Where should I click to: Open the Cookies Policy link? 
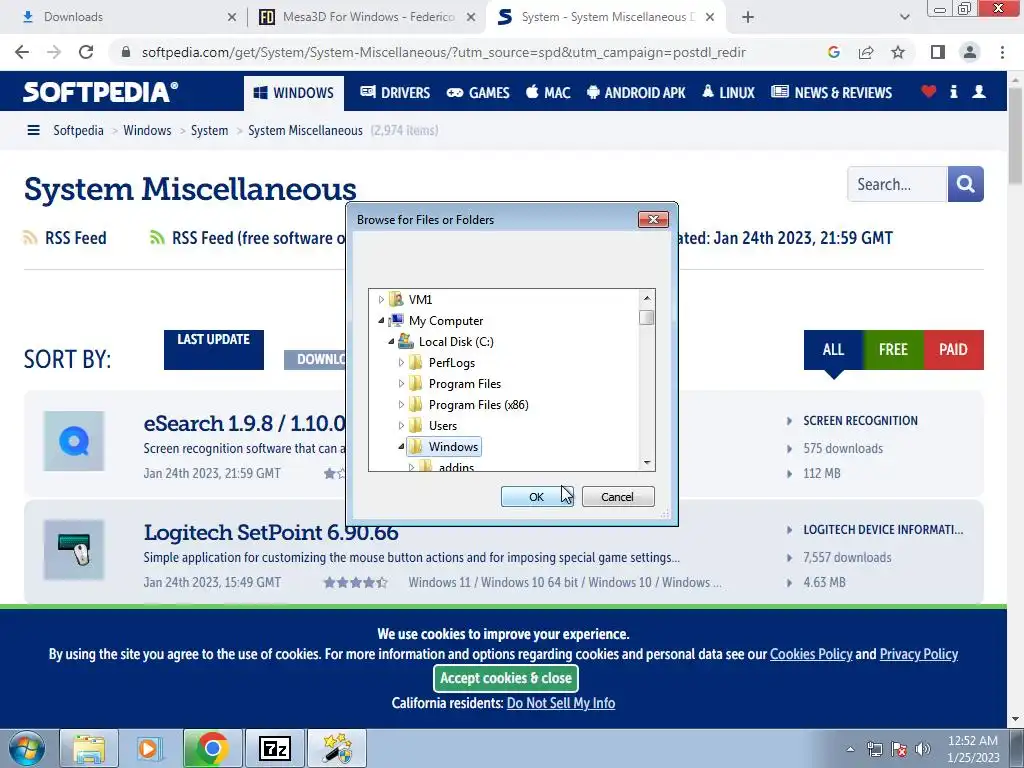click(811, 654)
